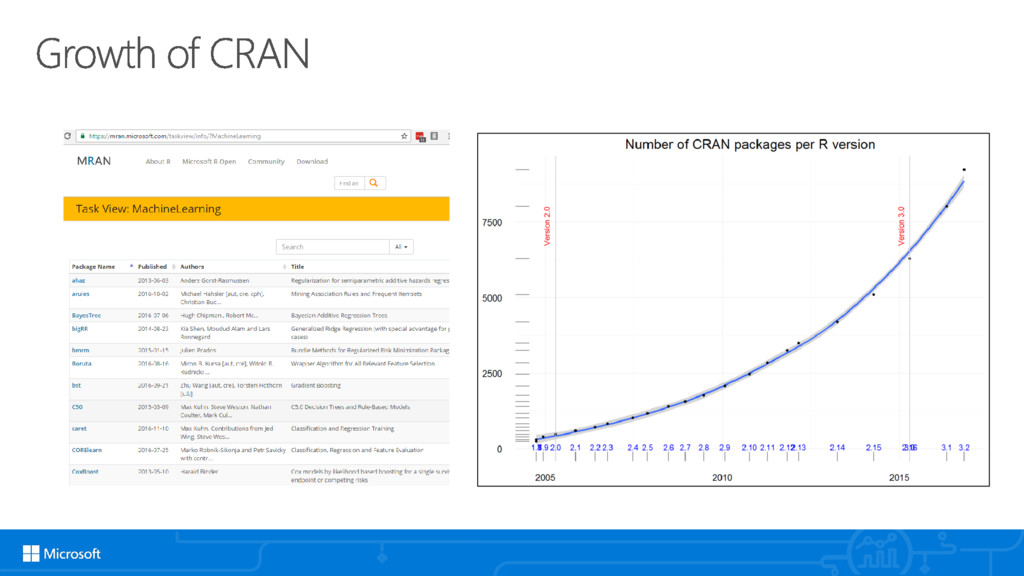
Task: Sort the table by Package Name
Action: 93,266
